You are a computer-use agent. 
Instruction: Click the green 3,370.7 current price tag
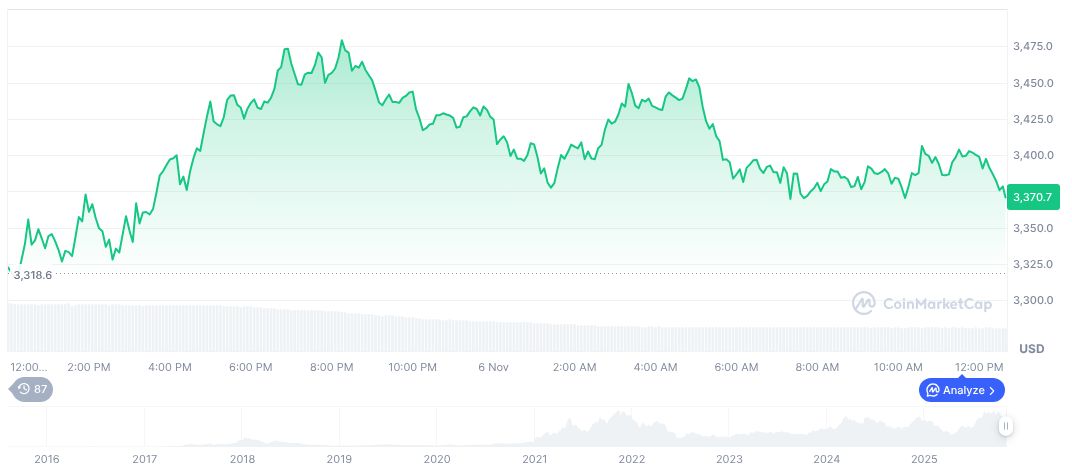point(1032,197)
